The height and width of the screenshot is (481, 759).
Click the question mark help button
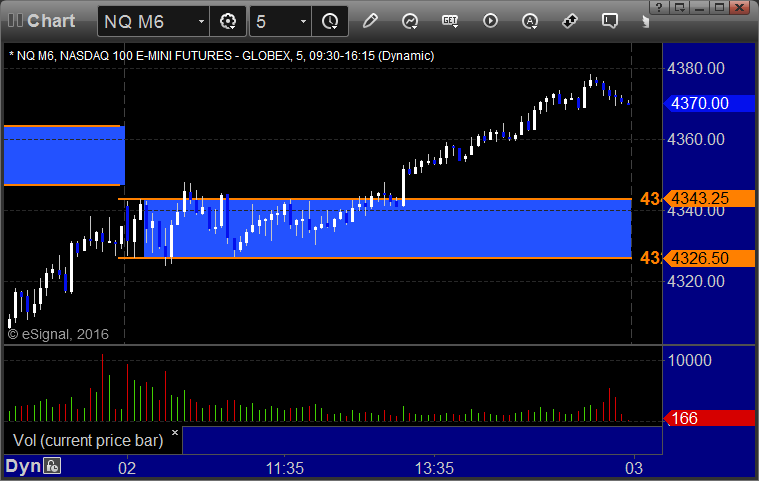point(659,7)
